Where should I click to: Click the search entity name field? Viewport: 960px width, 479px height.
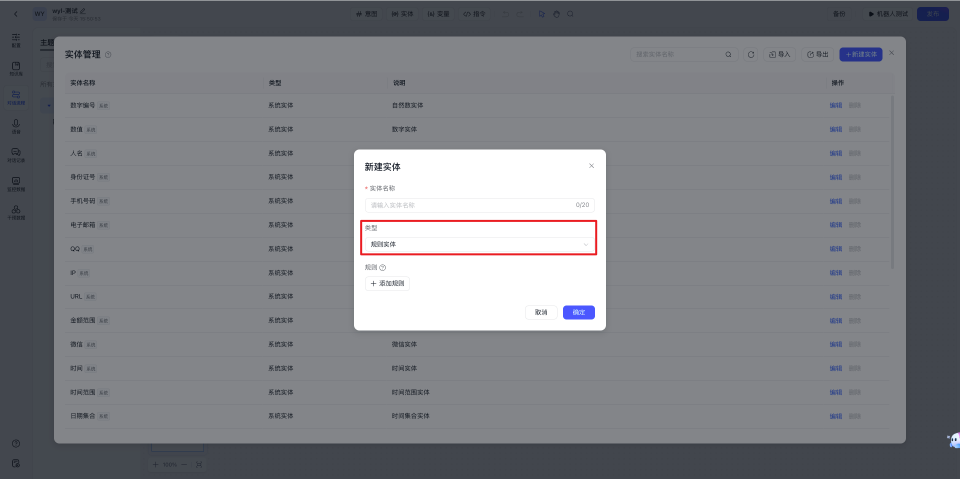[x=676, y=54]
